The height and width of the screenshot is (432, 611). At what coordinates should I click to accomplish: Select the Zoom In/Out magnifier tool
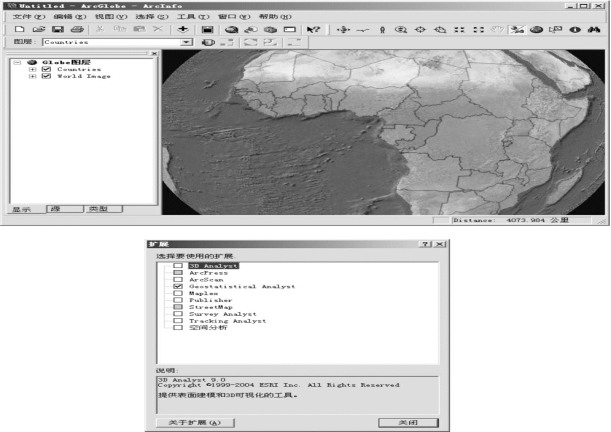[401, 30]
